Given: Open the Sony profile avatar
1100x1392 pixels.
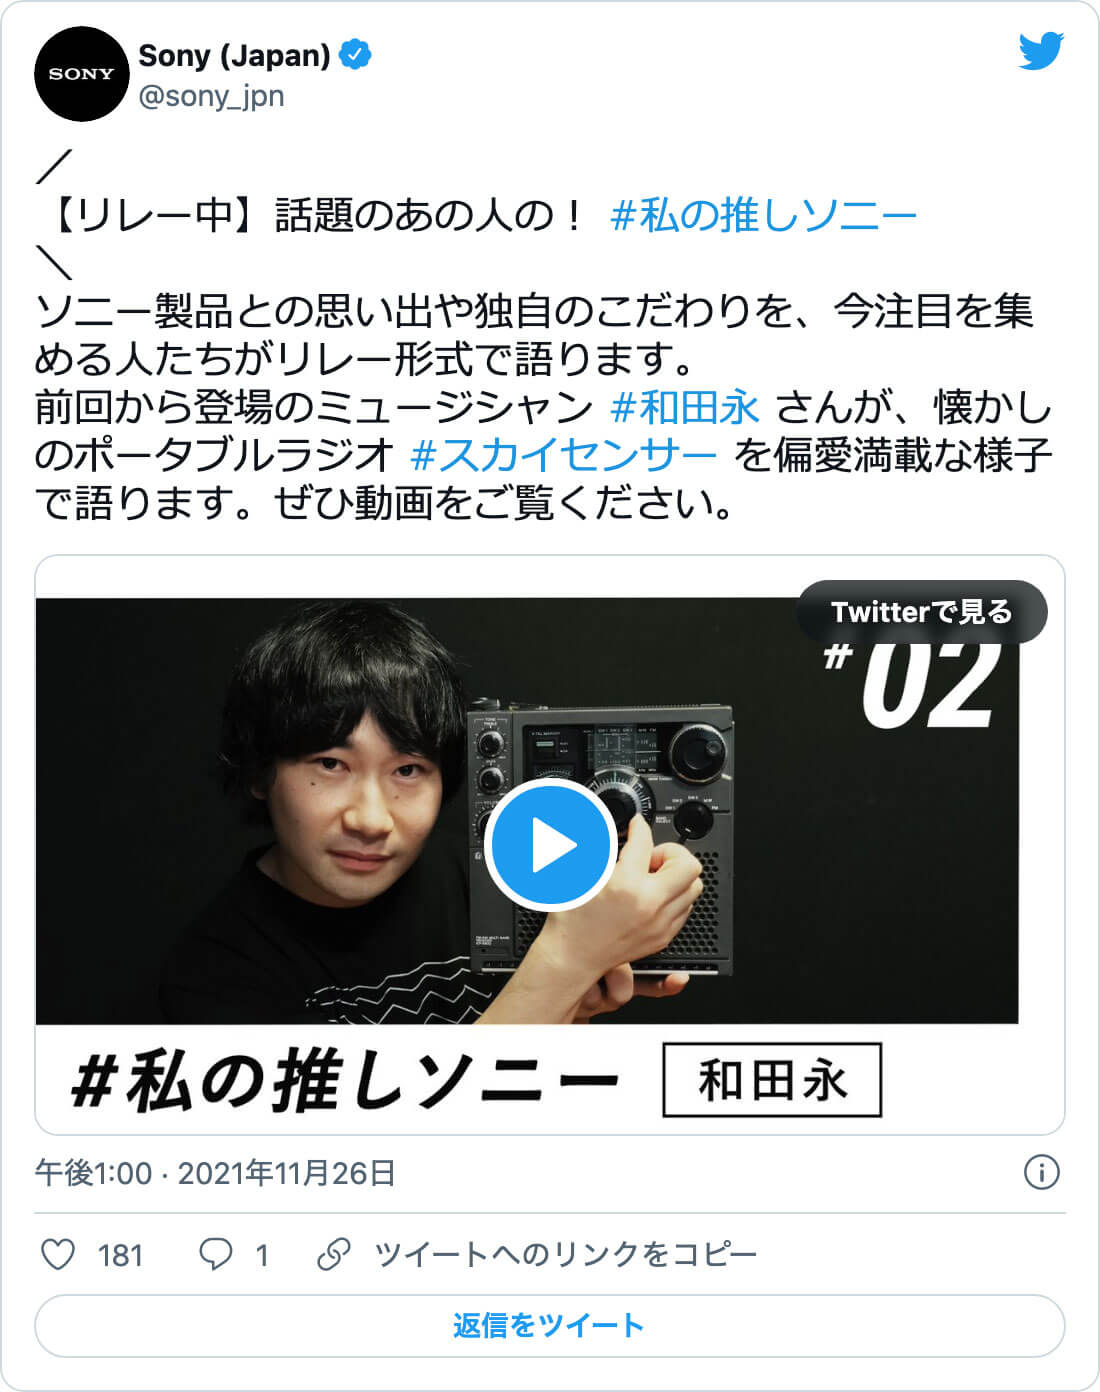Looking at the screenshot, I should tap(82, 74).
